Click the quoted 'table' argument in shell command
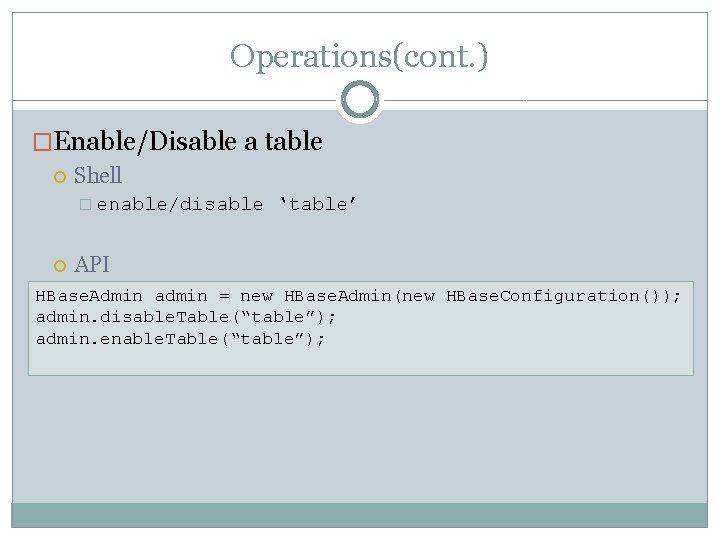Screen dimensions: 720x540 point(318,205)
